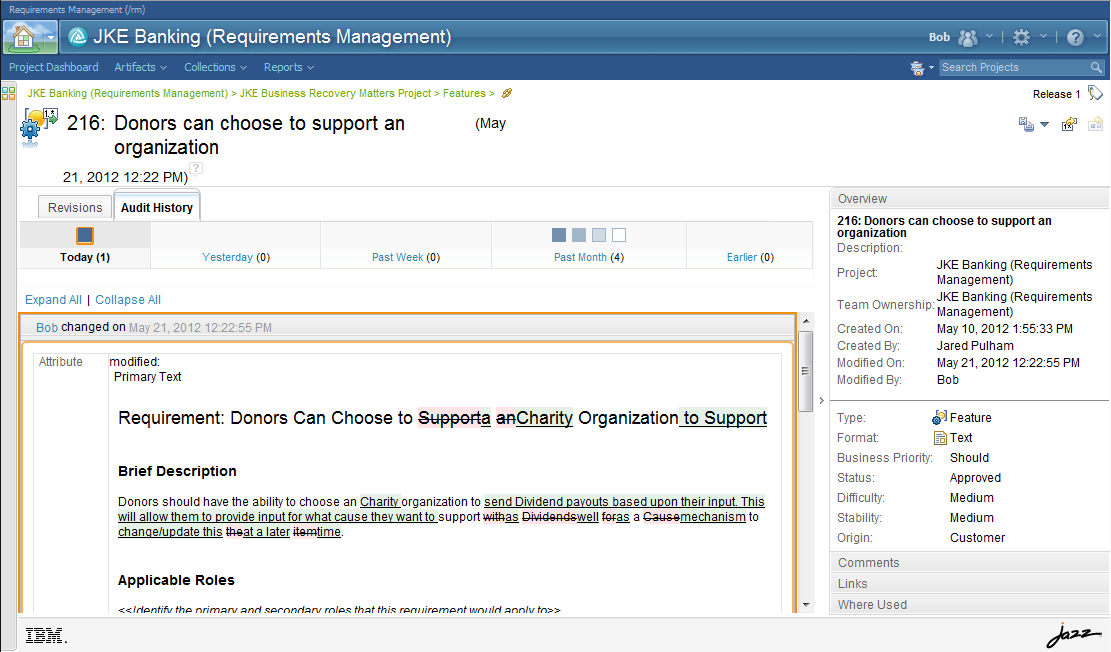Viewport: 1111px width, 652px height.
Task: Open Project Dashboard menu item
Action: pos(54,67)
